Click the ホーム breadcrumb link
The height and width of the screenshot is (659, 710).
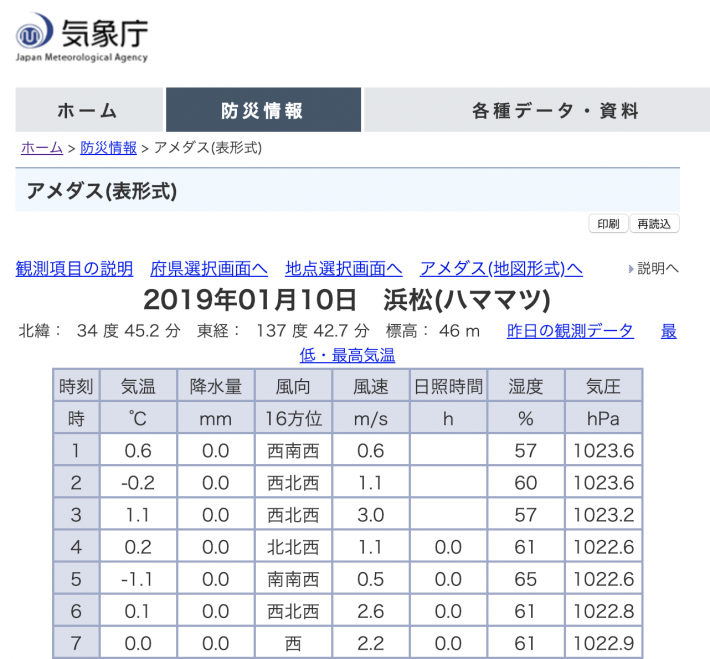[42, 148]
